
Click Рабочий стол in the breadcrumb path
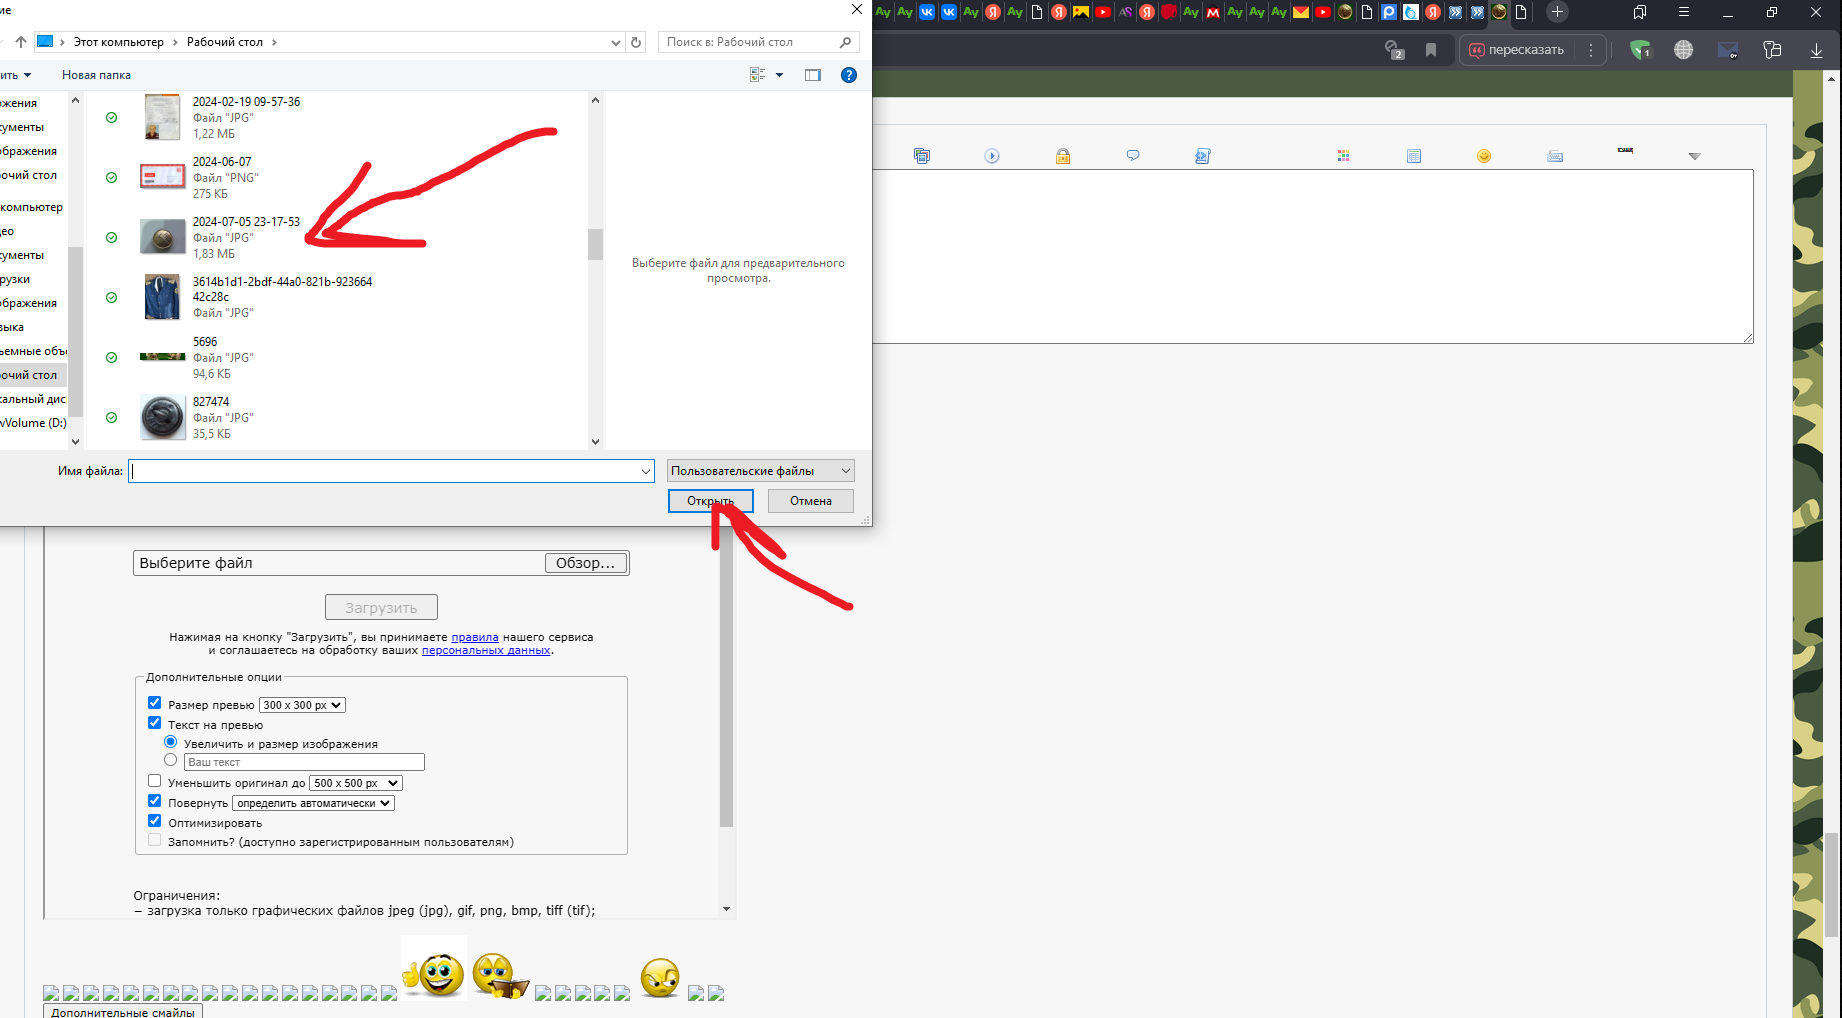tap(225, 42)
